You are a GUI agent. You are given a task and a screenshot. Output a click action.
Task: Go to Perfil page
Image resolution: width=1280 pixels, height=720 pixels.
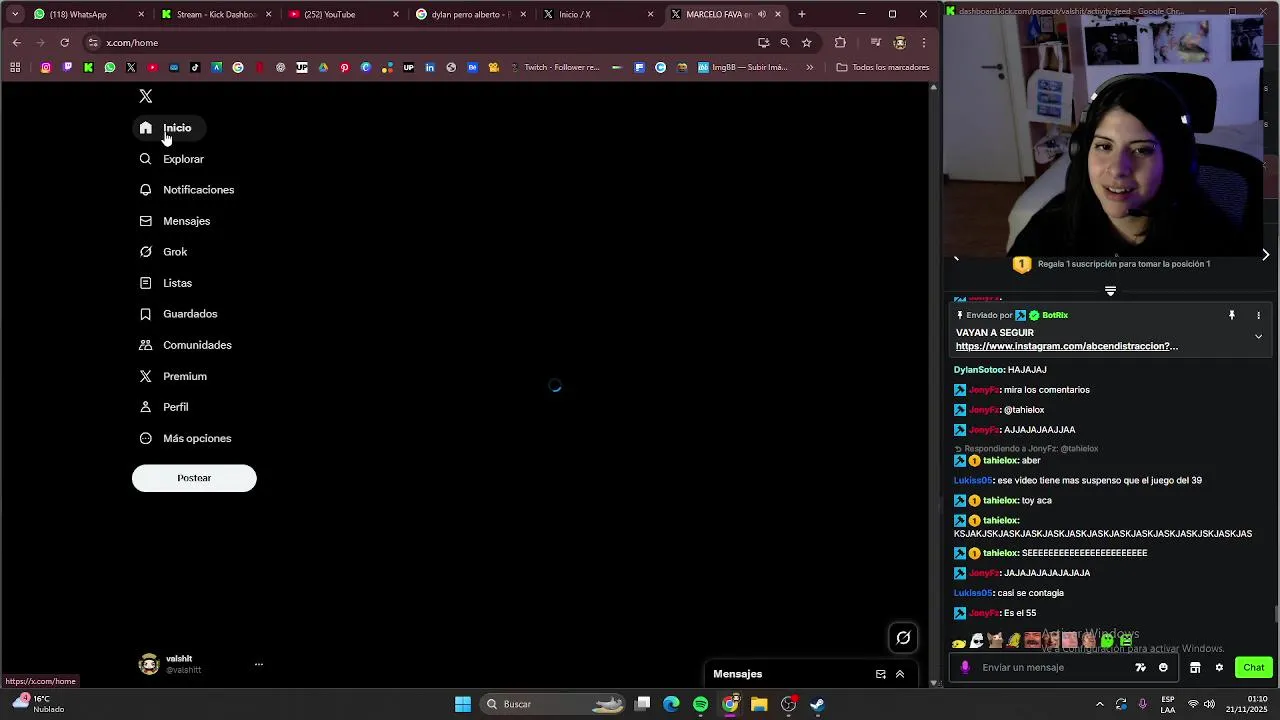click(164, 407)
